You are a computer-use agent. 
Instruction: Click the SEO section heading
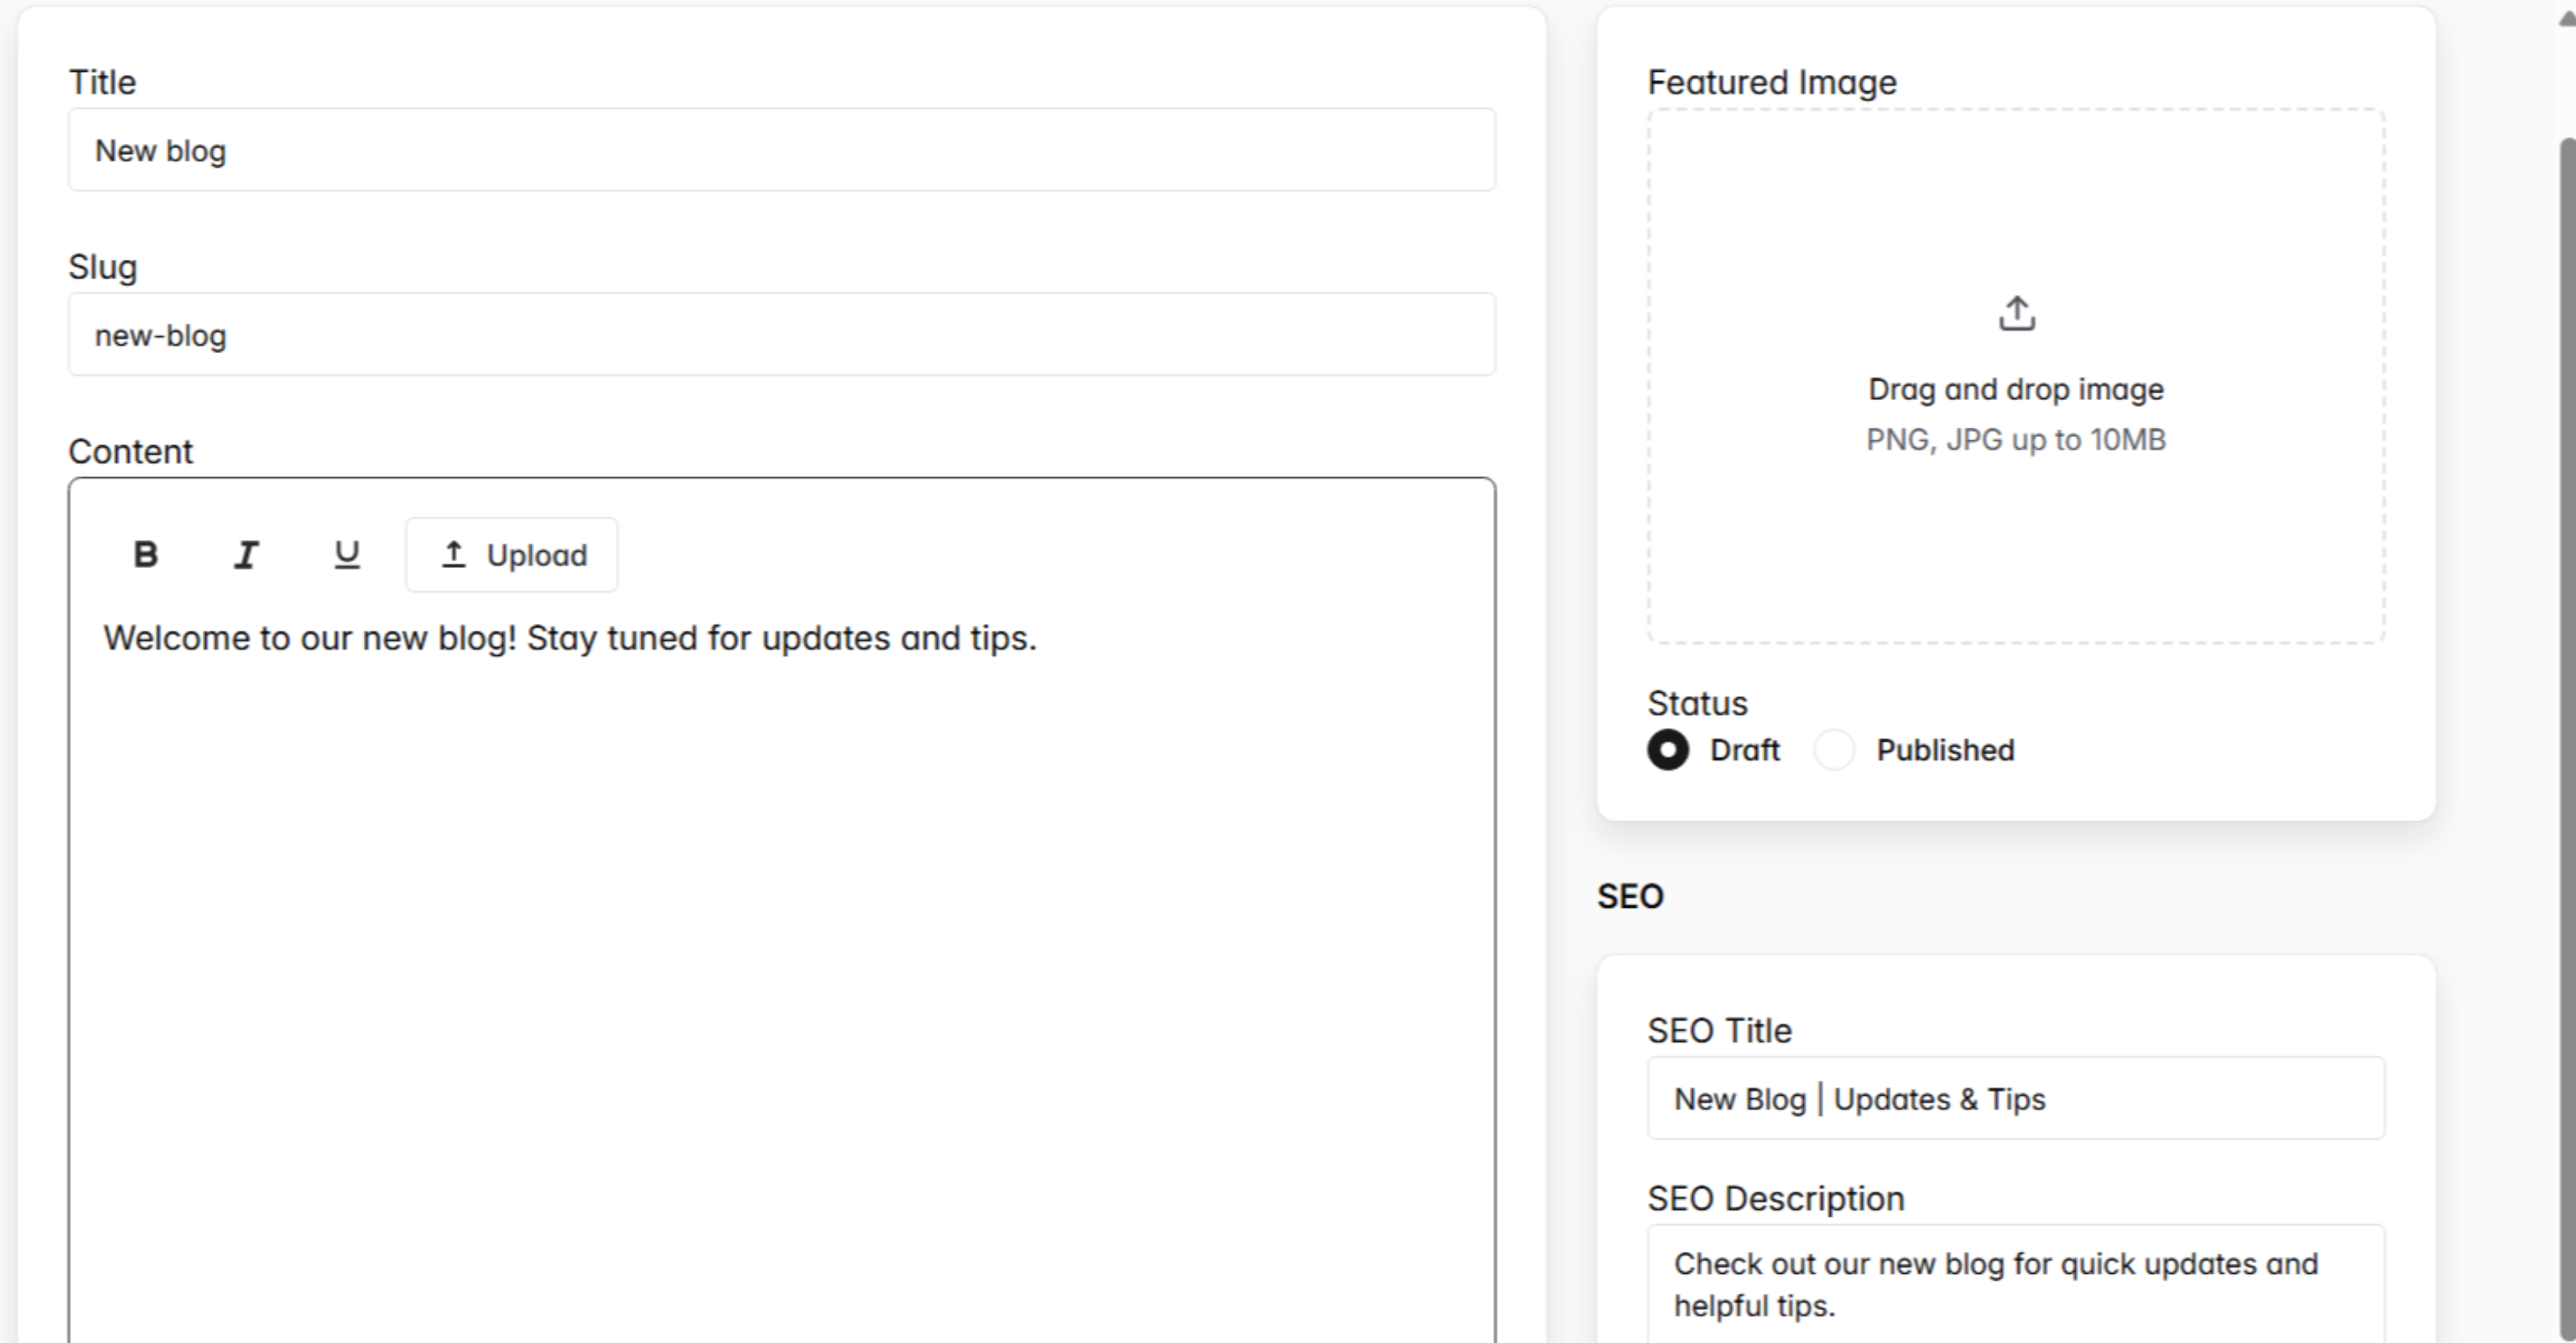click(1631, 895)
